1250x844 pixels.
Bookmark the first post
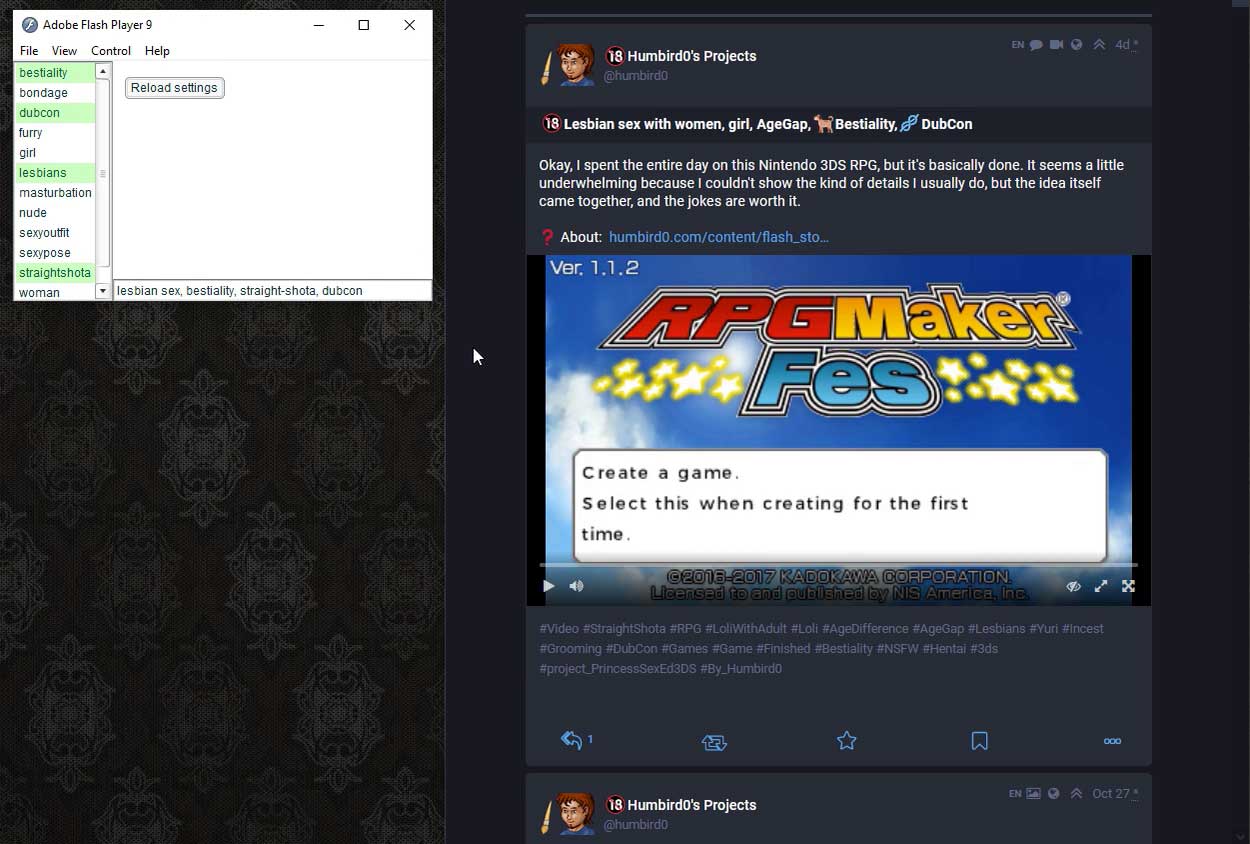click(x=979, y=741)
